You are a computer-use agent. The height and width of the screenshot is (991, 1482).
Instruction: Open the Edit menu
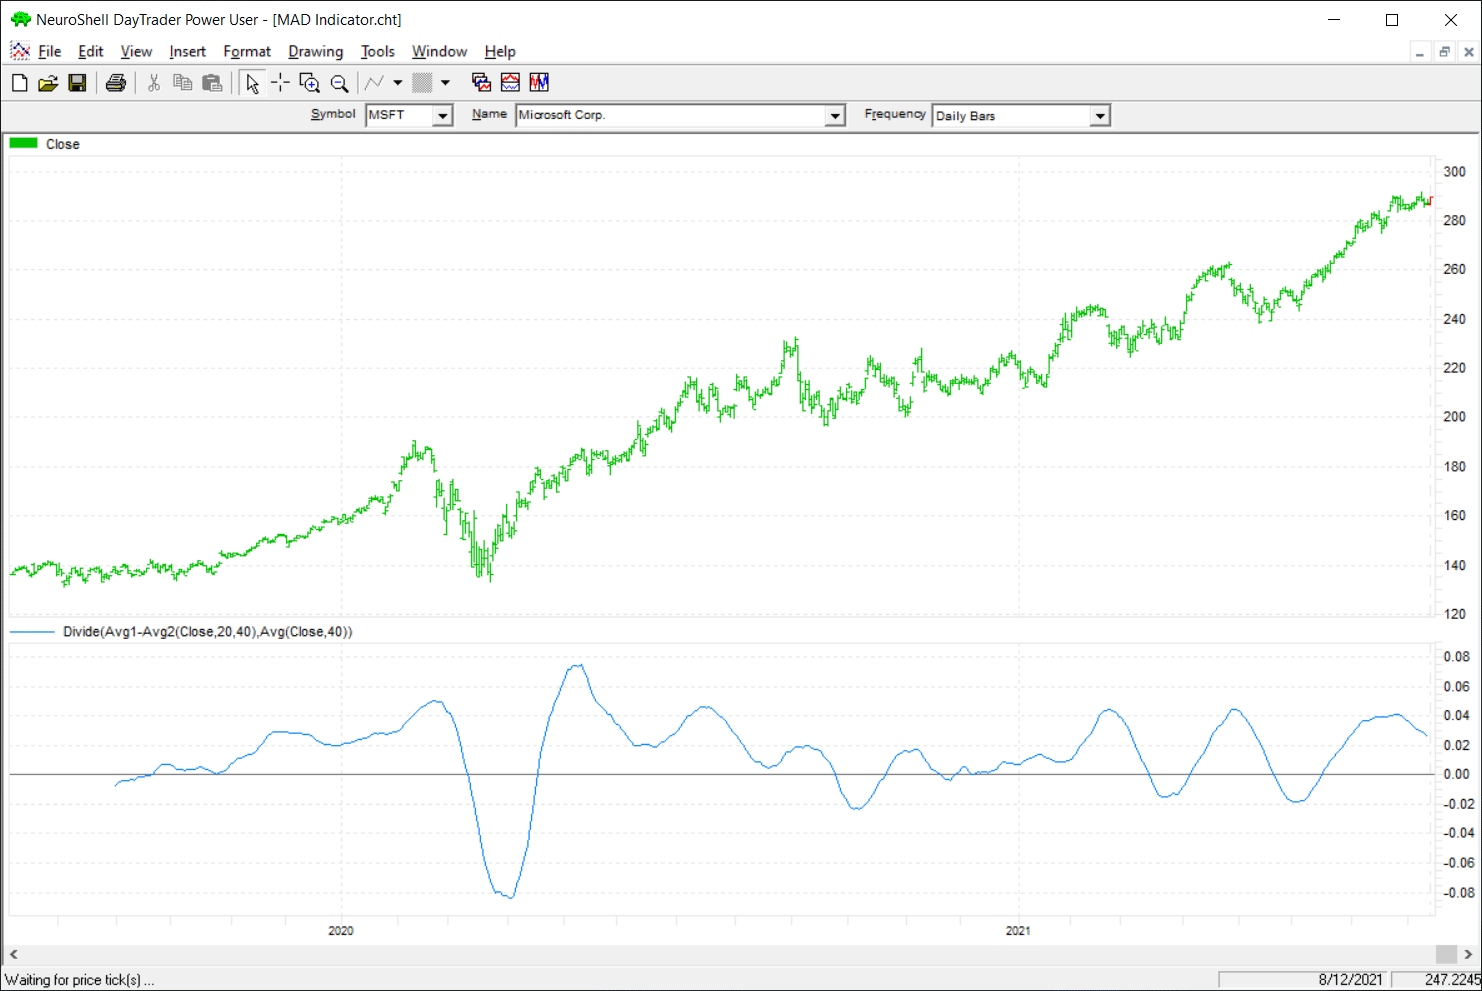(91, 52)
